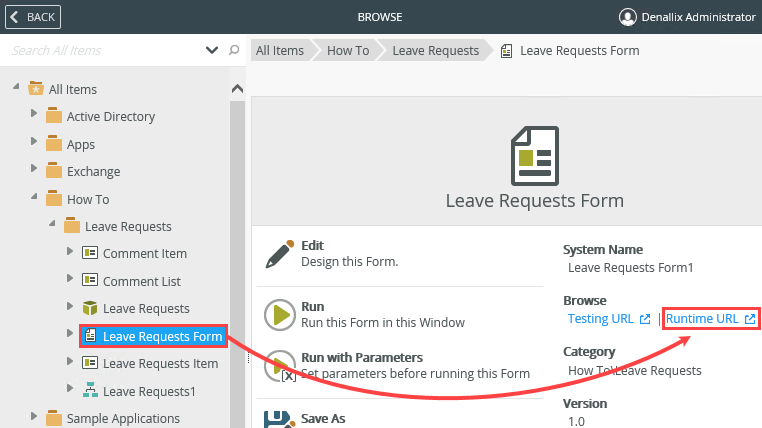762x428 pixels.
Task: Select Leave Requests Item in tree
Action: (160, 363)
